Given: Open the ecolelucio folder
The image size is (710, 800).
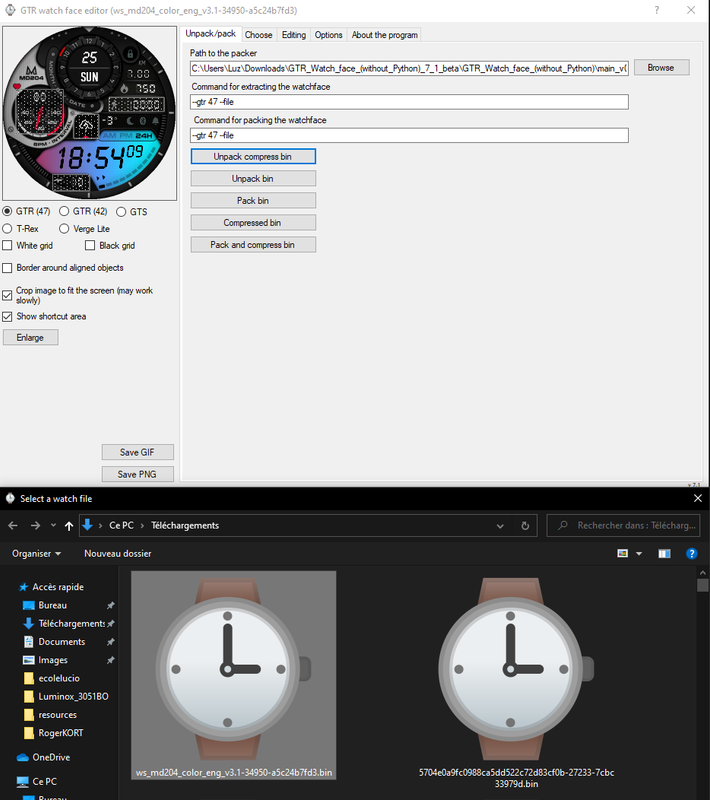Looking at the screenshot, I should 59,678.
